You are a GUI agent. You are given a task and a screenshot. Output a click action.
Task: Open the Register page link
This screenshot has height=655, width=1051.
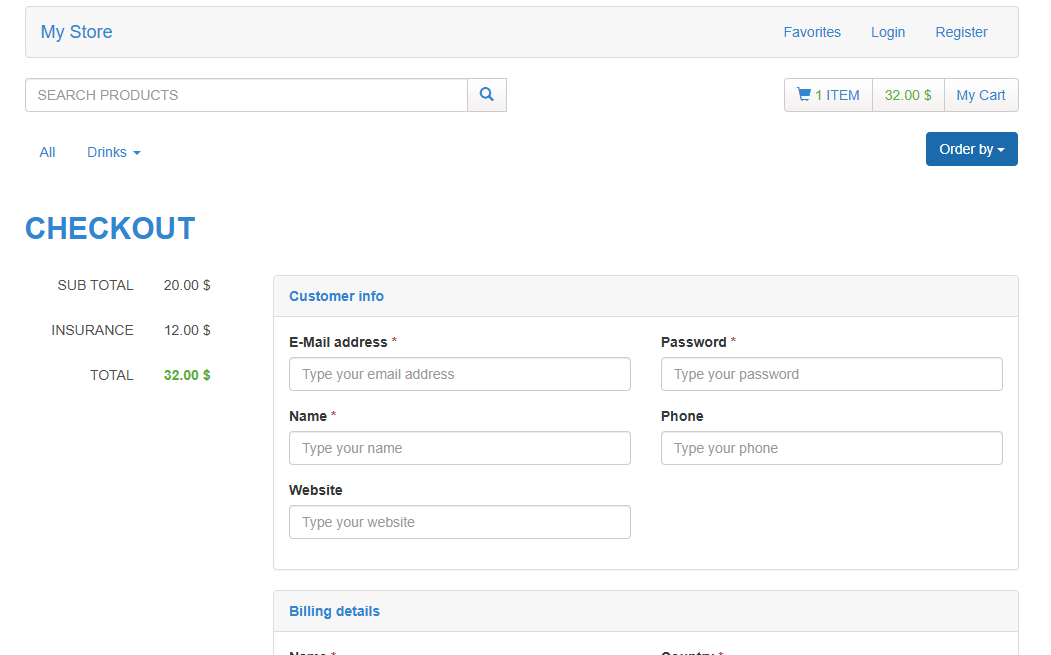point(961,32)
